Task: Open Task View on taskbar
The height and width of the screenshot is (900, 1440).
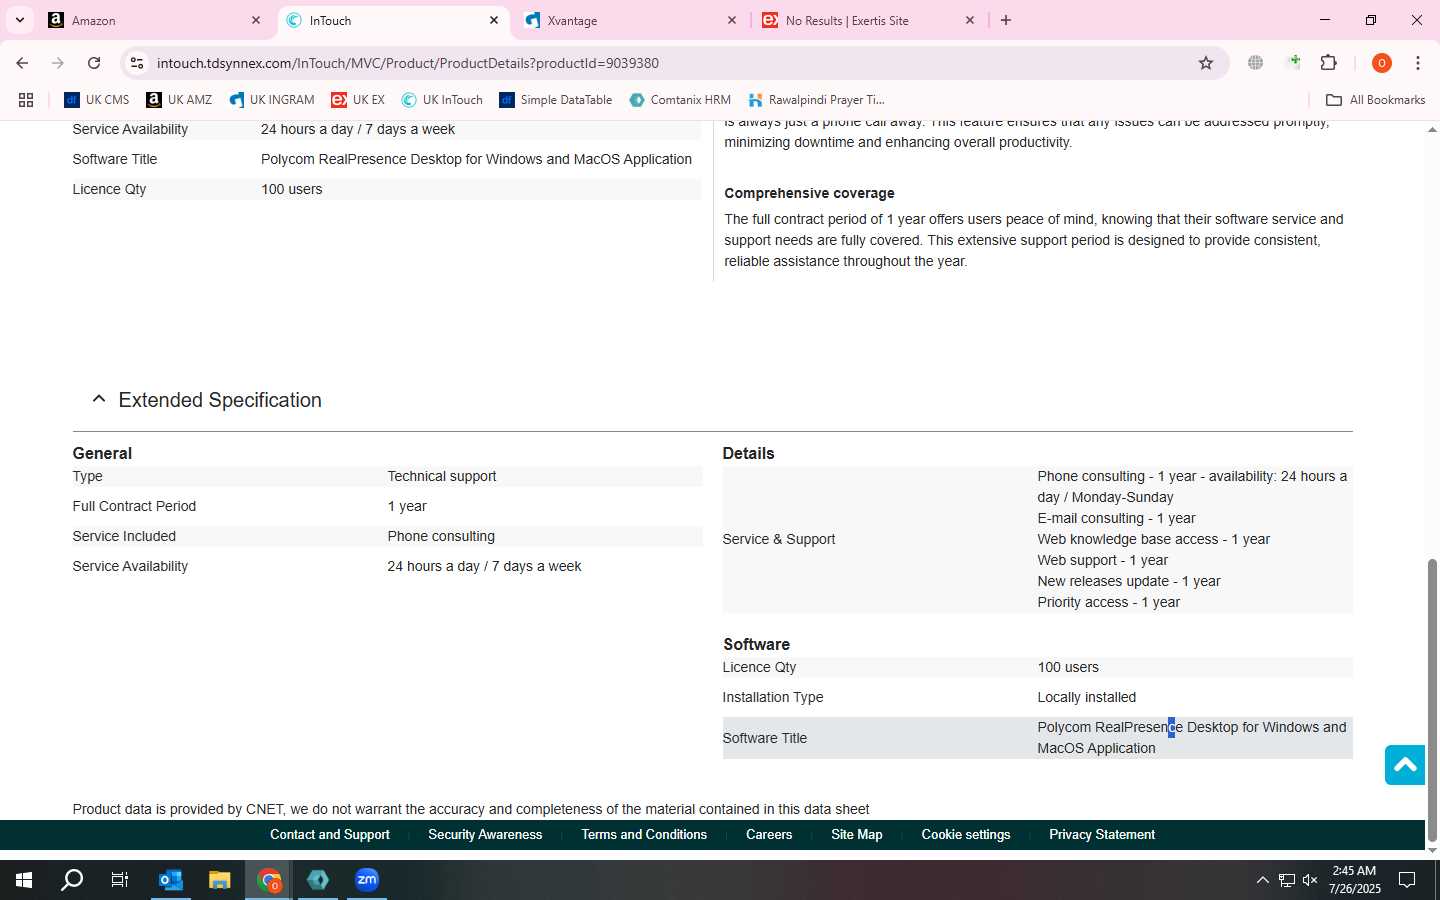Action: click(x=120, y=880)
